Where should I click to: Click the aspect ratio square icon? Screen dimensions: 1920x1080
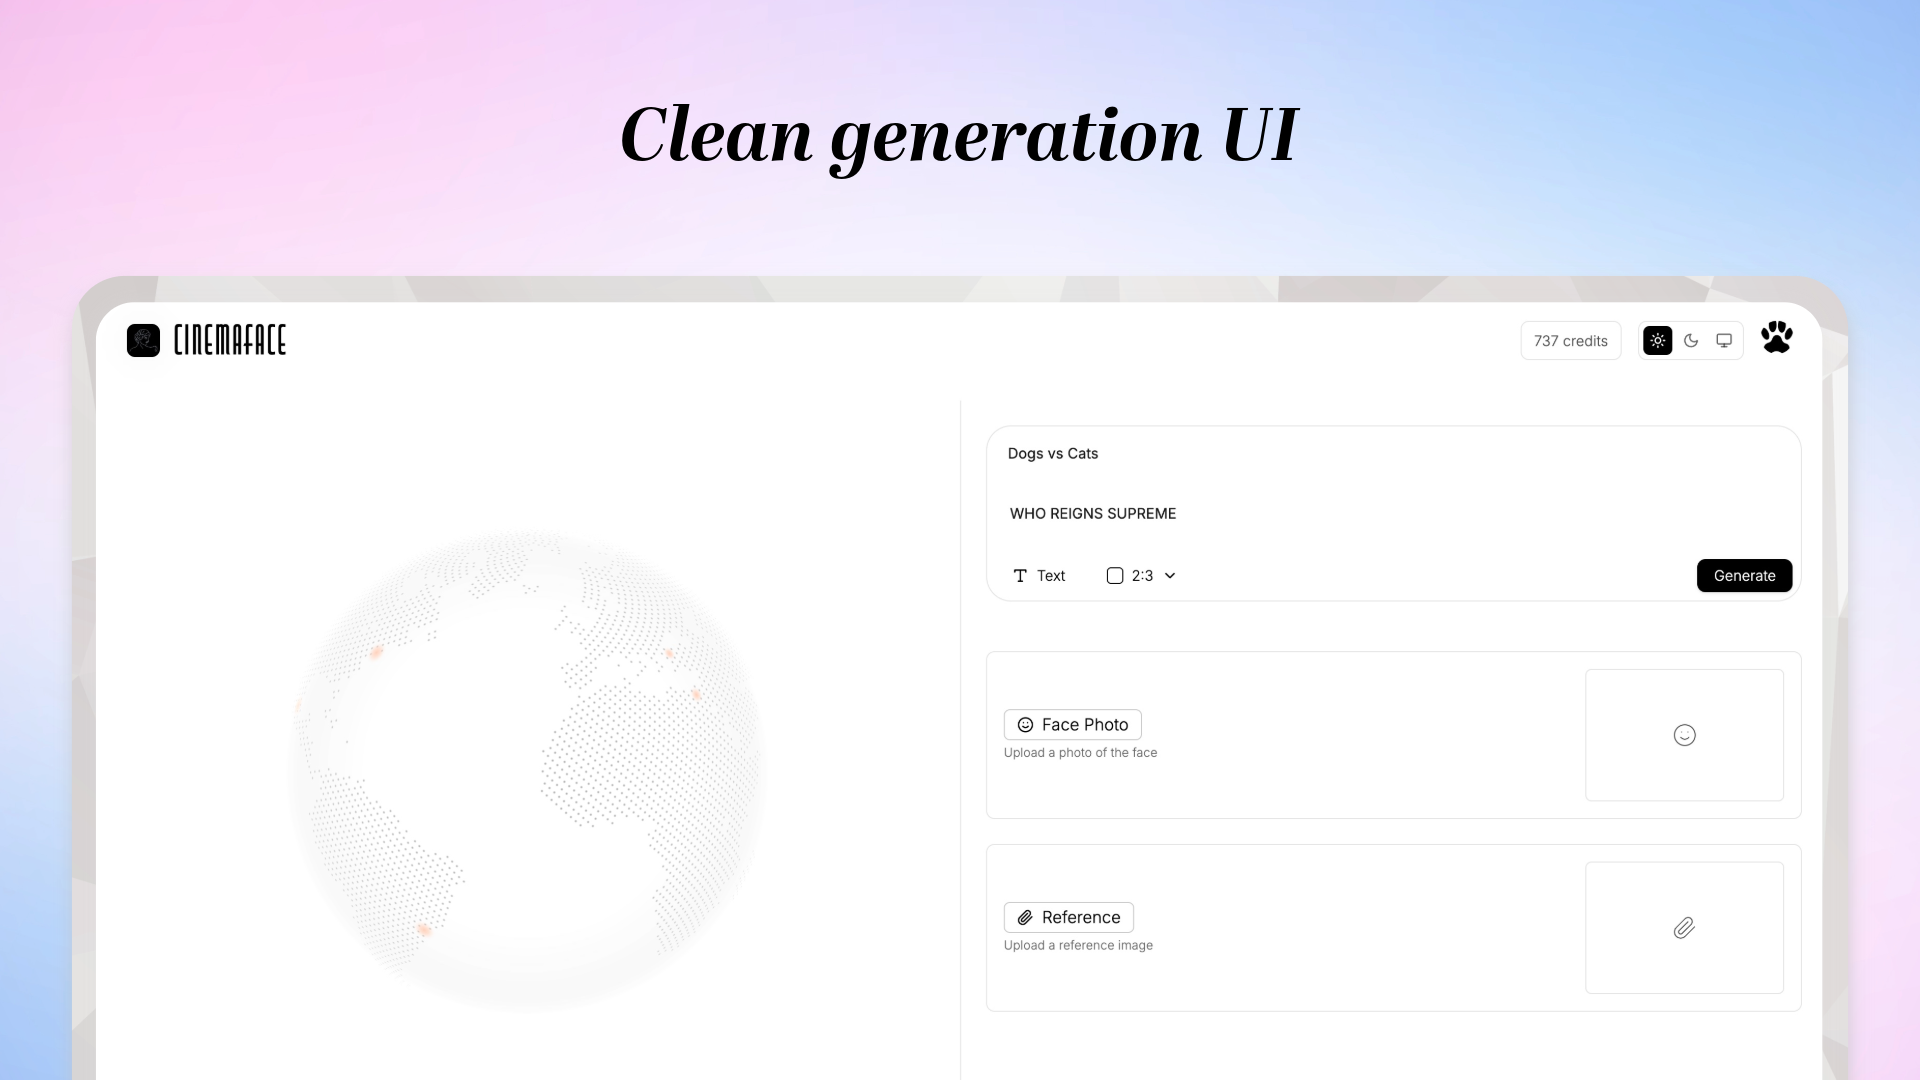[1115, 576]
